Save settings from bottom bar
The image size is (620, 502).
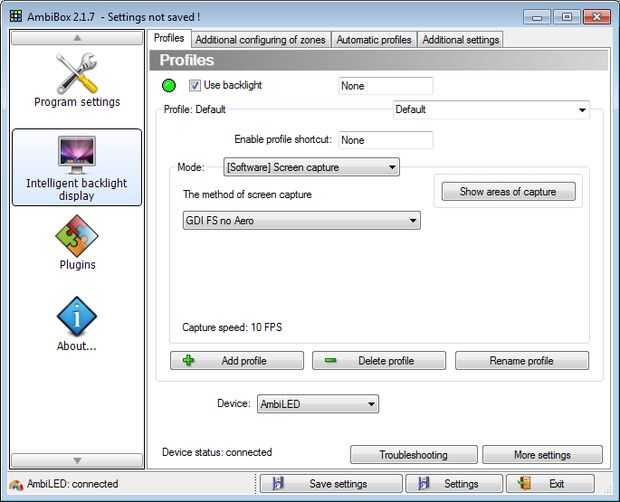tap(331, 484)
